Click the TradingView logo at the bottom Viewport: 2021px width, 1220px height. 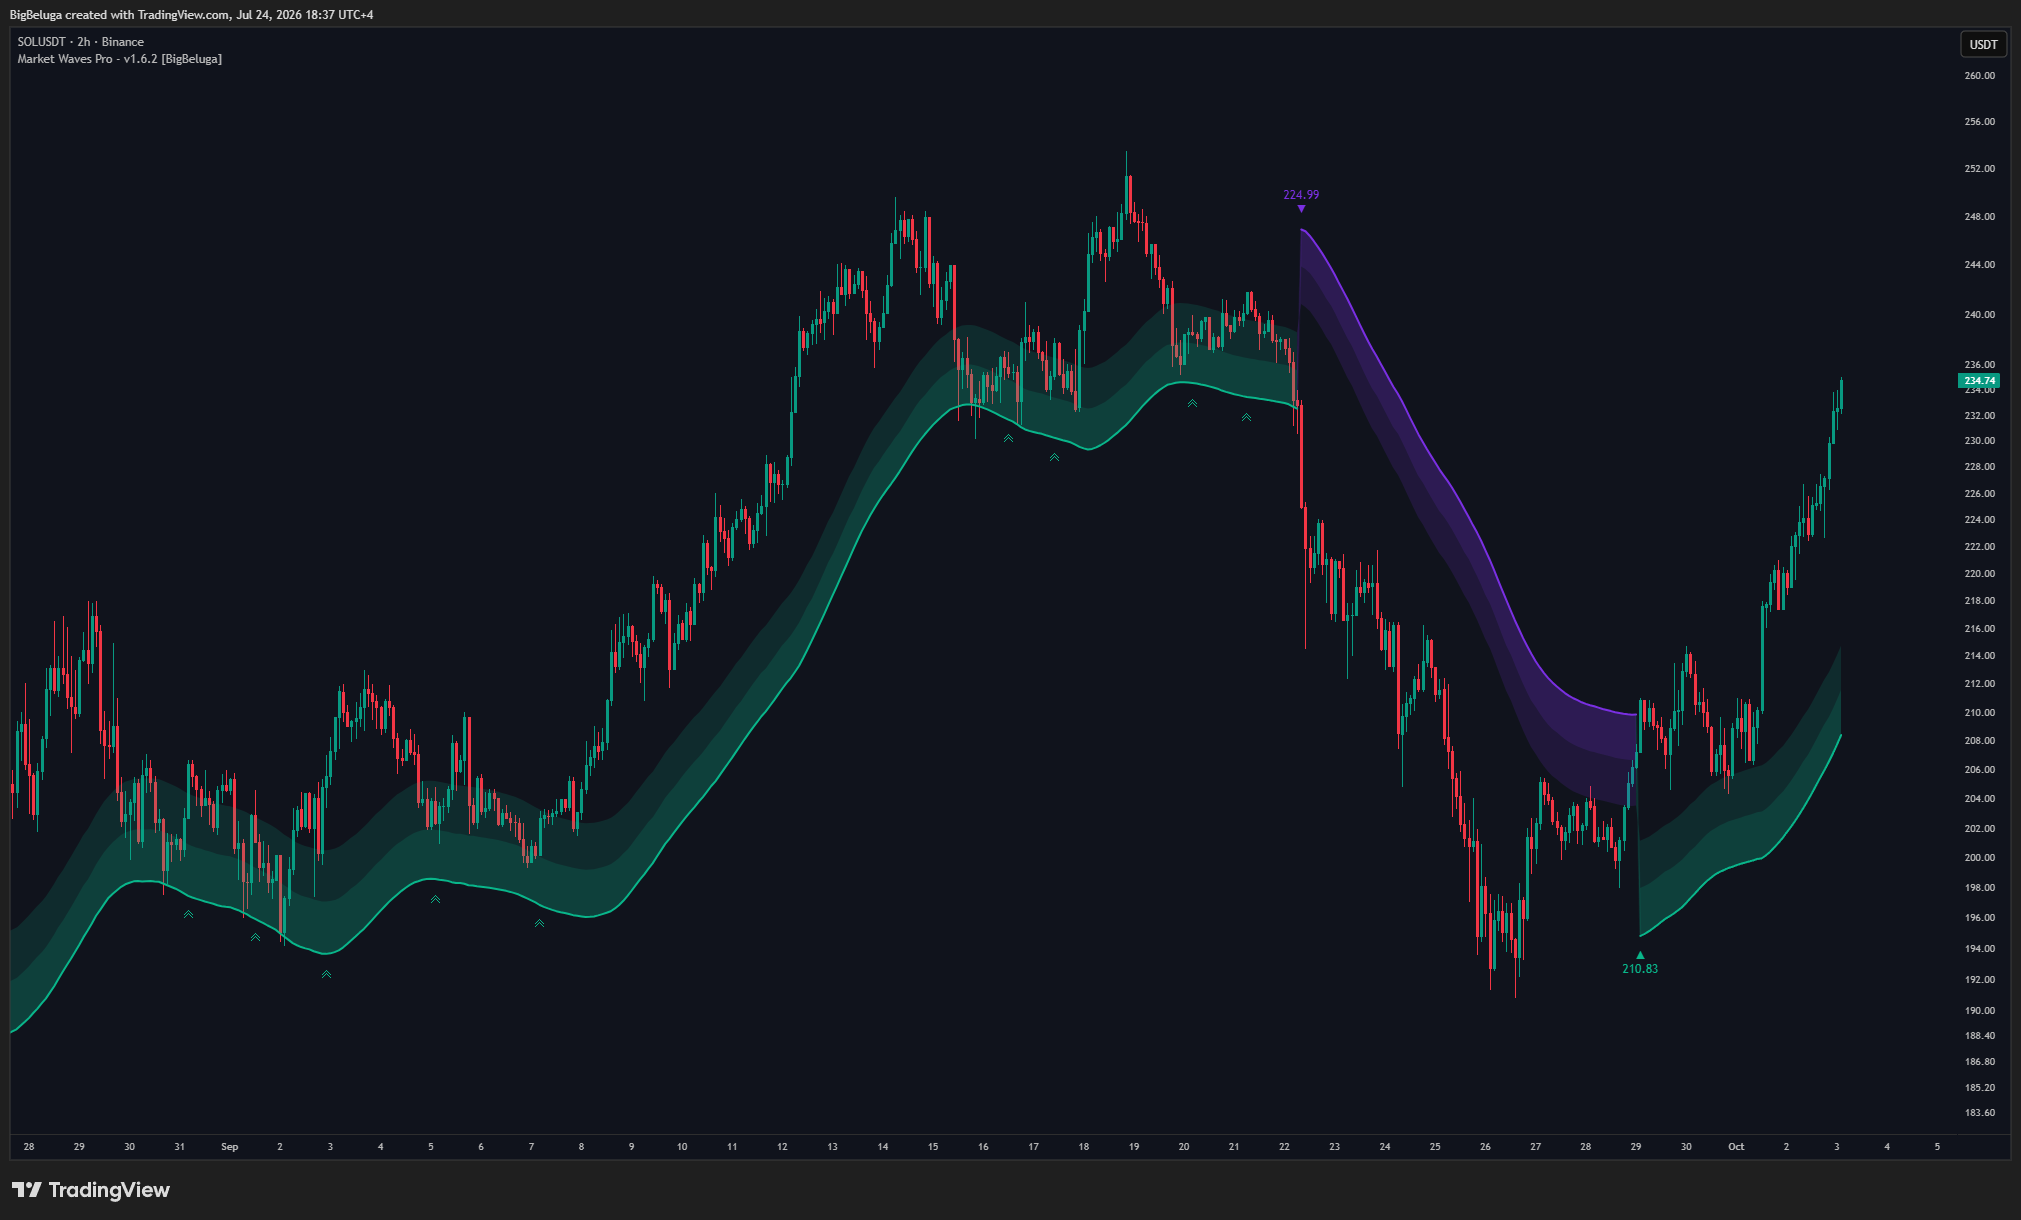click(x=91, y=1190)
